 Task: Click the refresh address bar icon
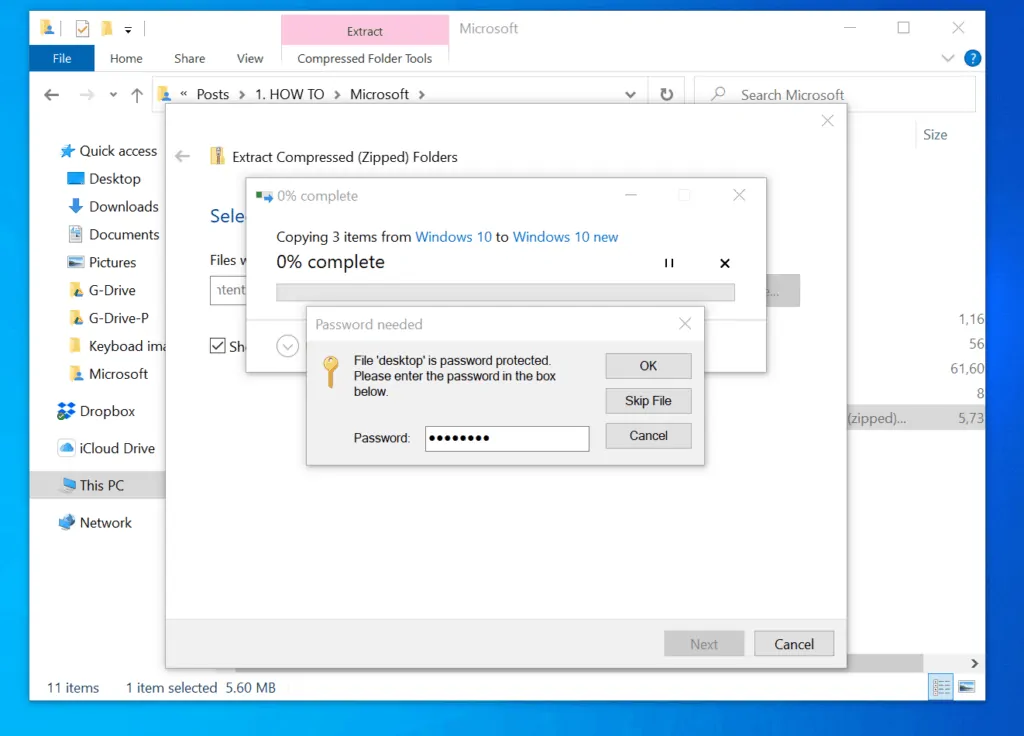coord(666,95)
